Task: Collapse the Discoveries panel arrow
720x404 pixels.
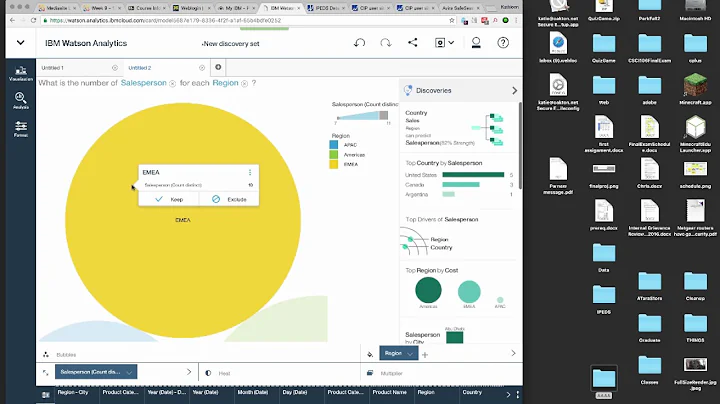Action: (x=514, y=91)
